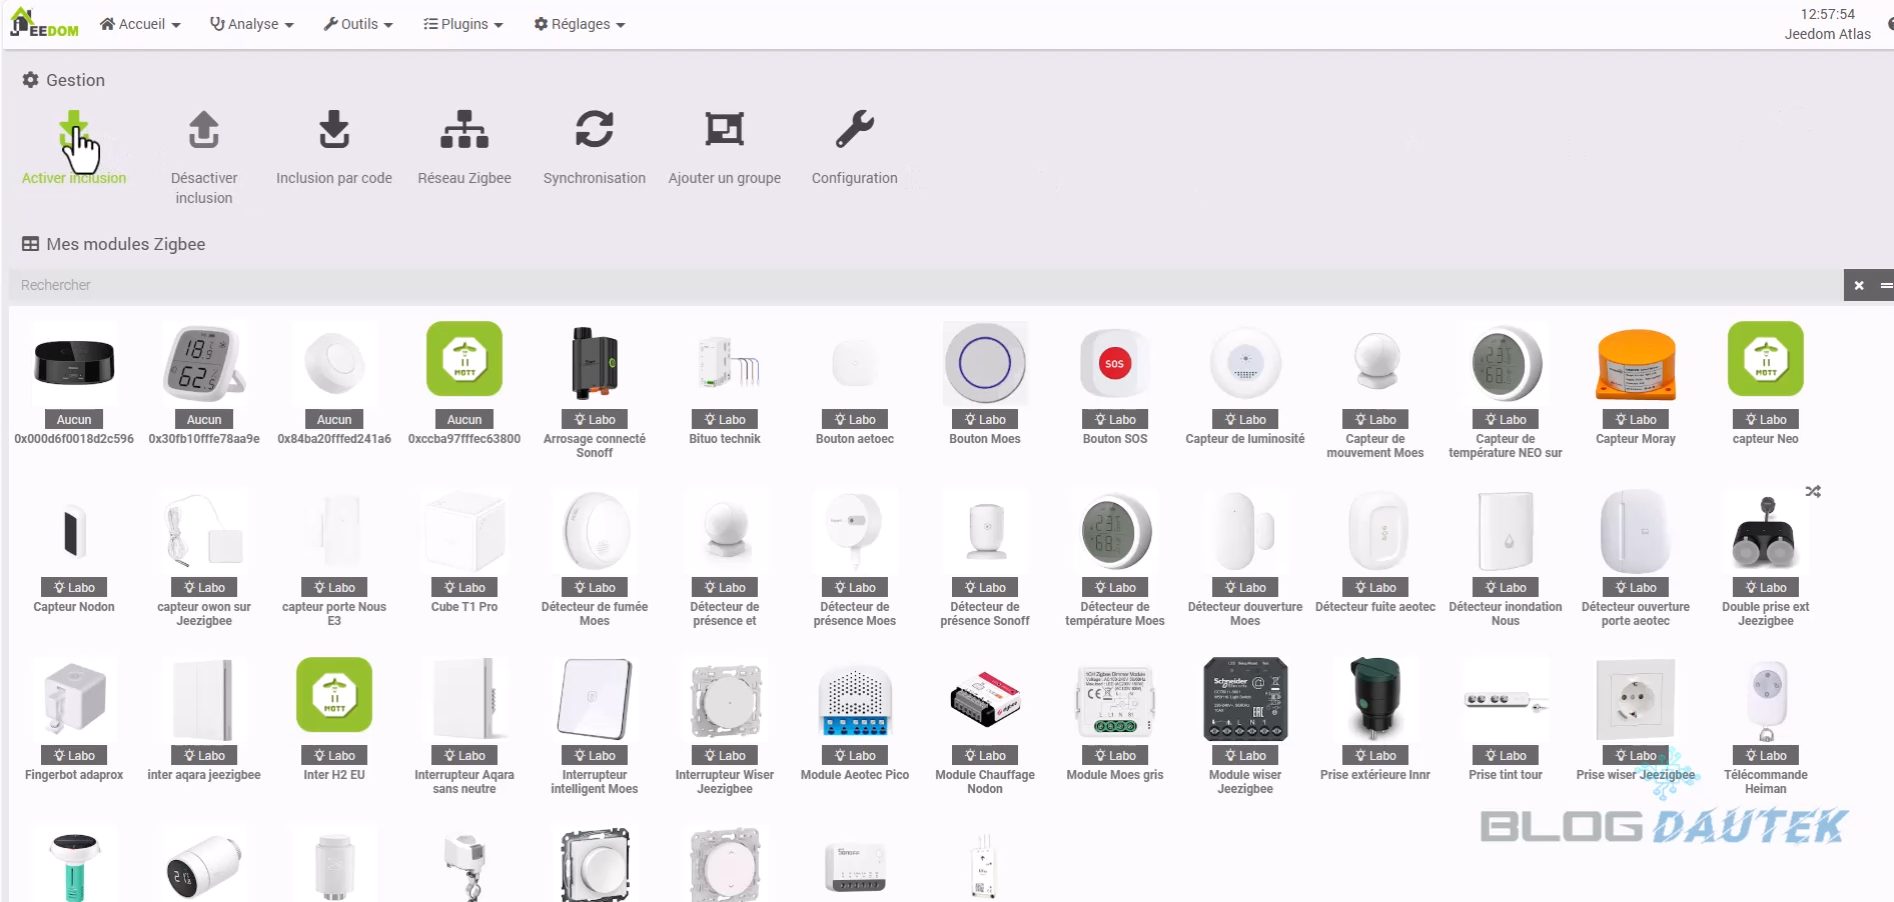1894x902 pixels.
Task: Expand the Outils dropdown menu
Action: (358, 24)
